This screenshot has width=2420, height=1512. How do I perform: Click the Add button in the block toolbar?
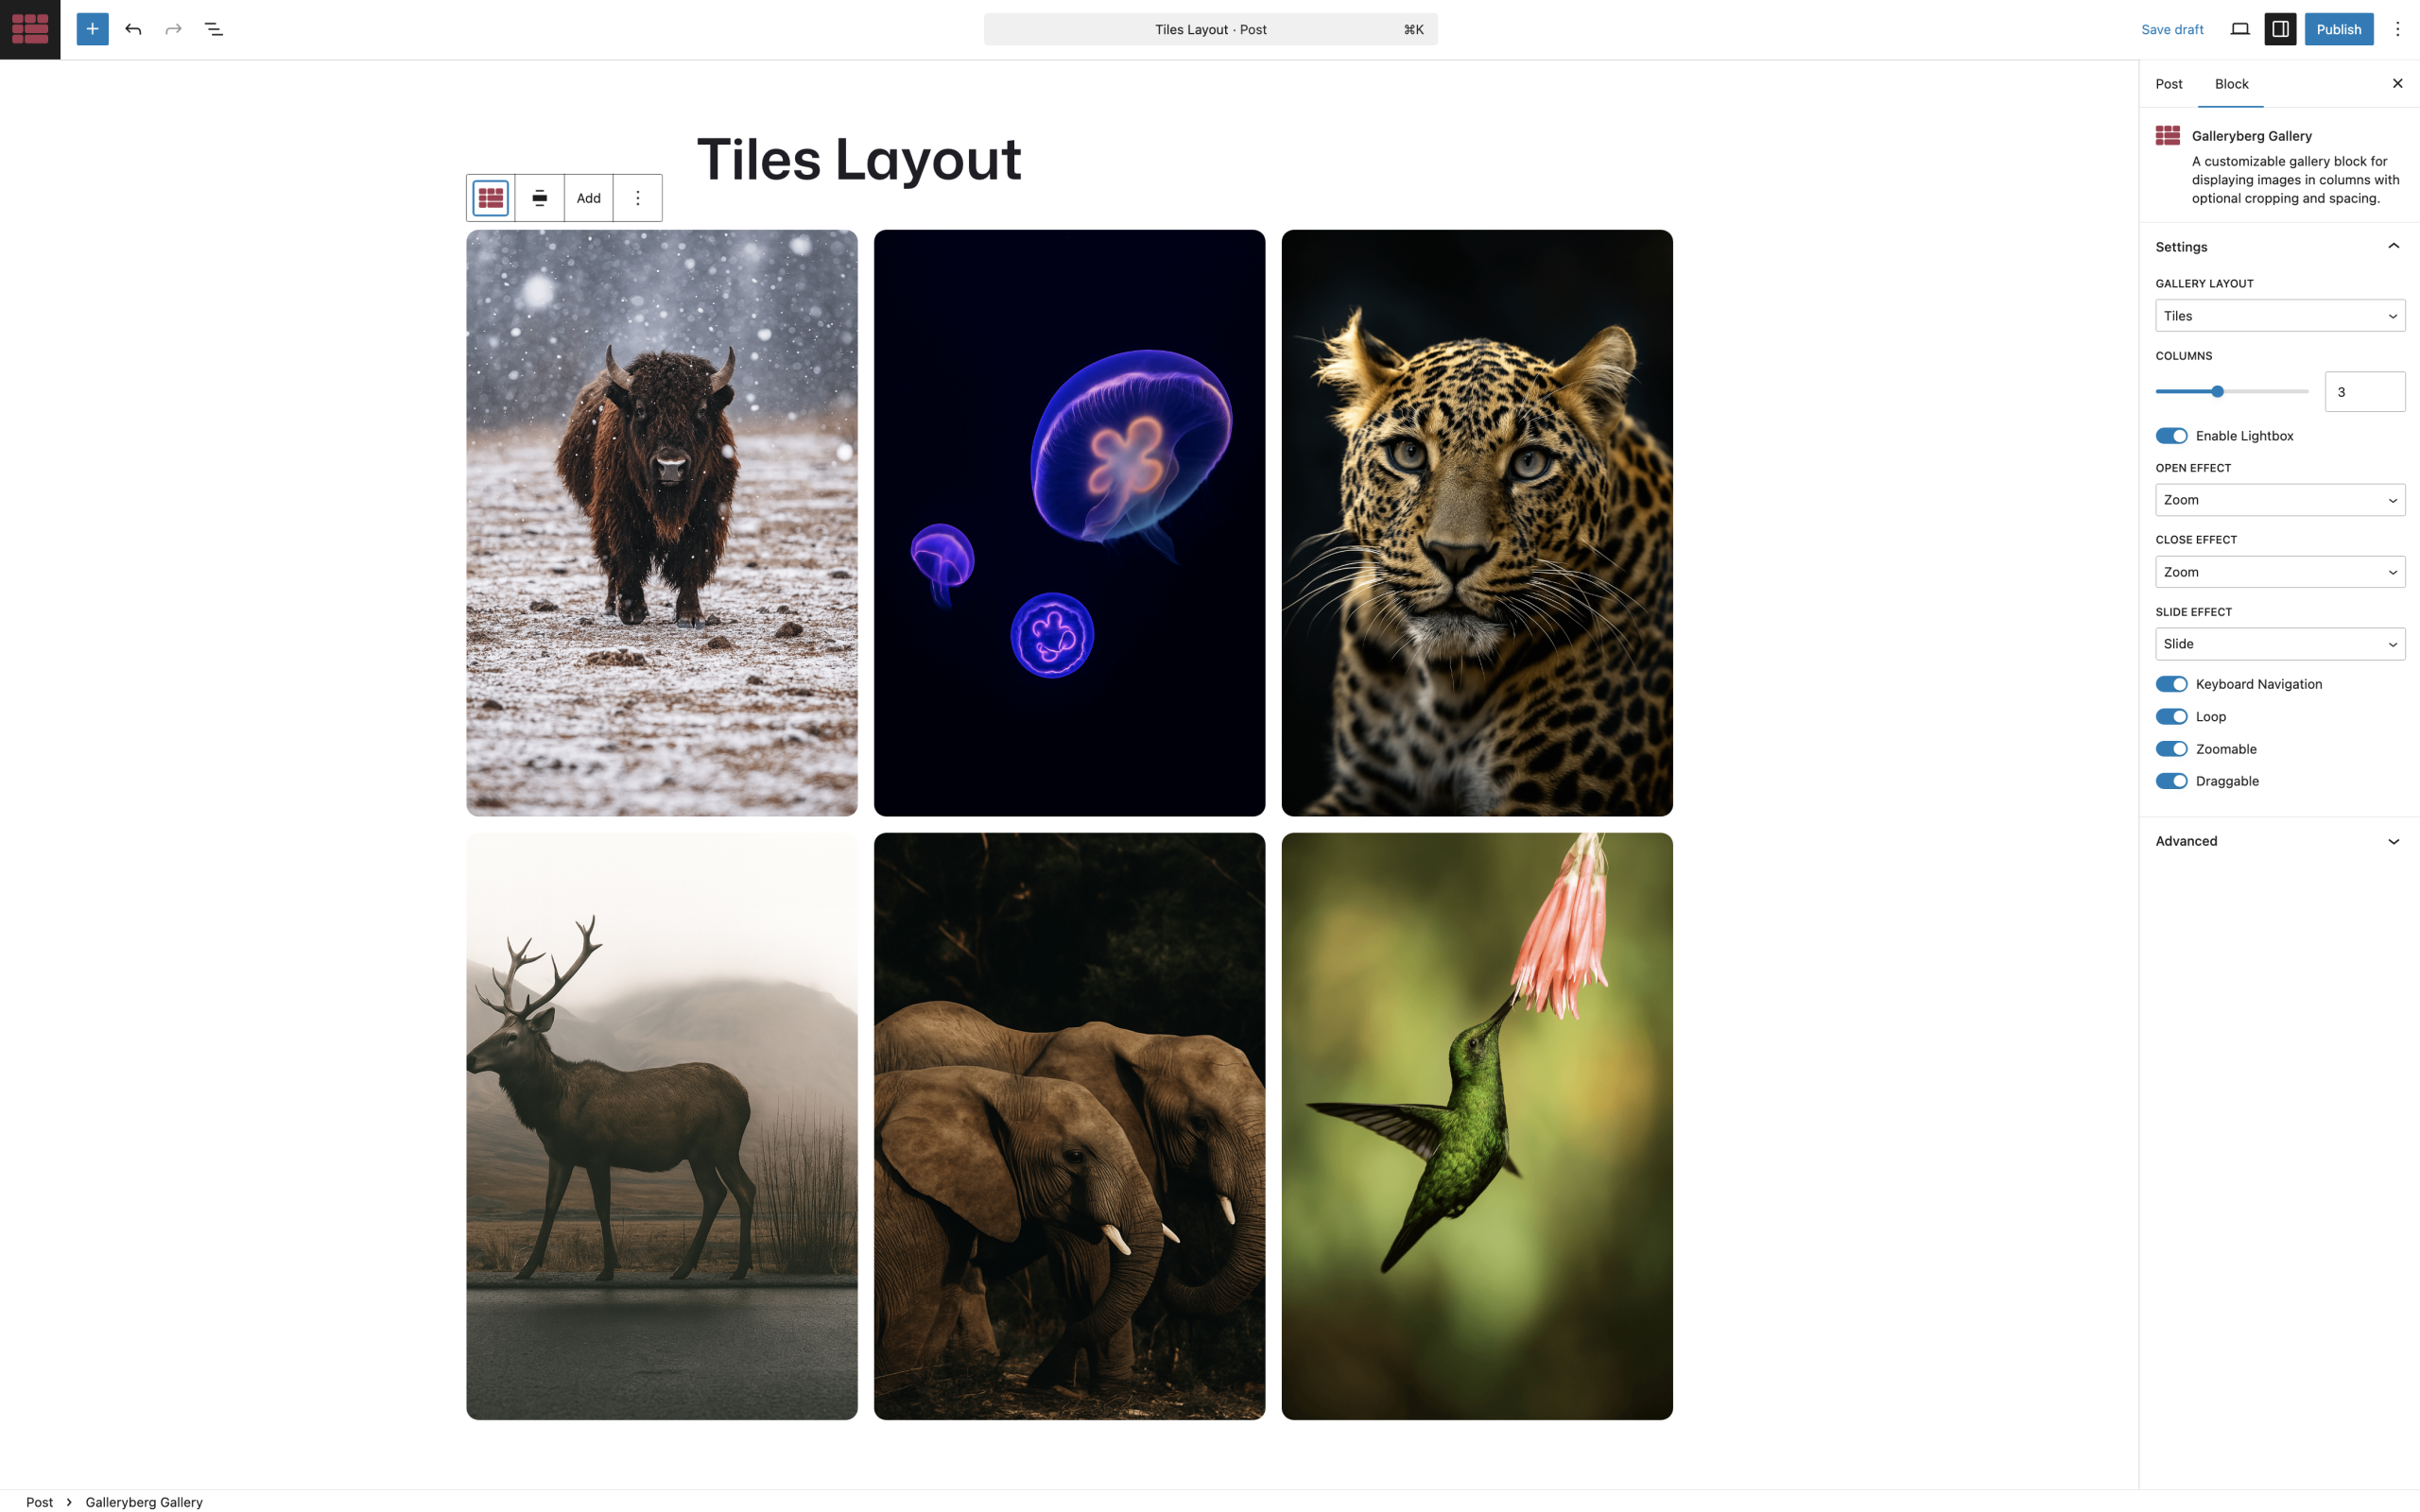(x=588, y=197)
